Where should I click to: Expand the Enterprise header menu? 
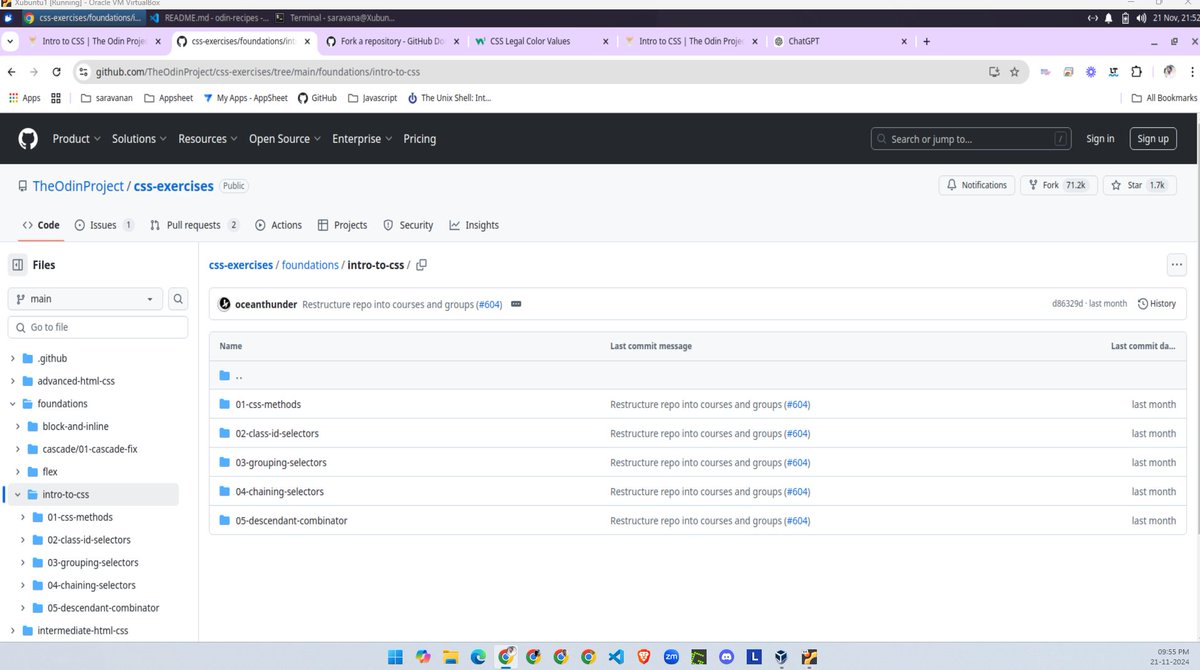(362, 139)
